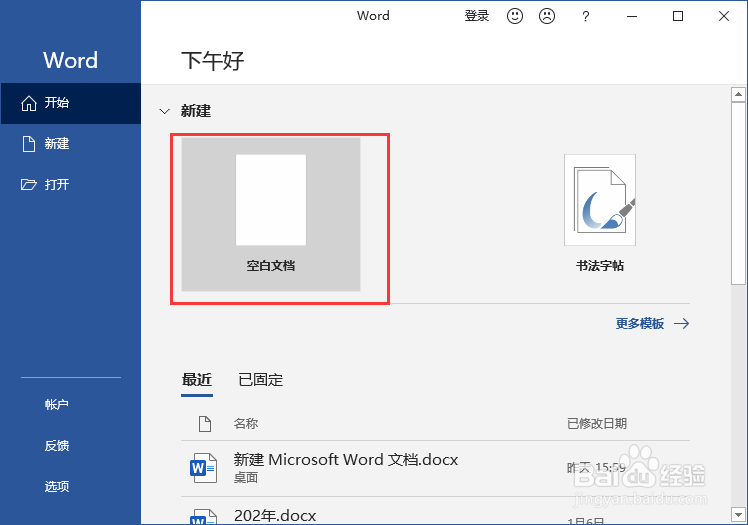Click the house icon beside 开始
Image resolution: width=748 pixels, height=525 pixels.
click(29, 103)
